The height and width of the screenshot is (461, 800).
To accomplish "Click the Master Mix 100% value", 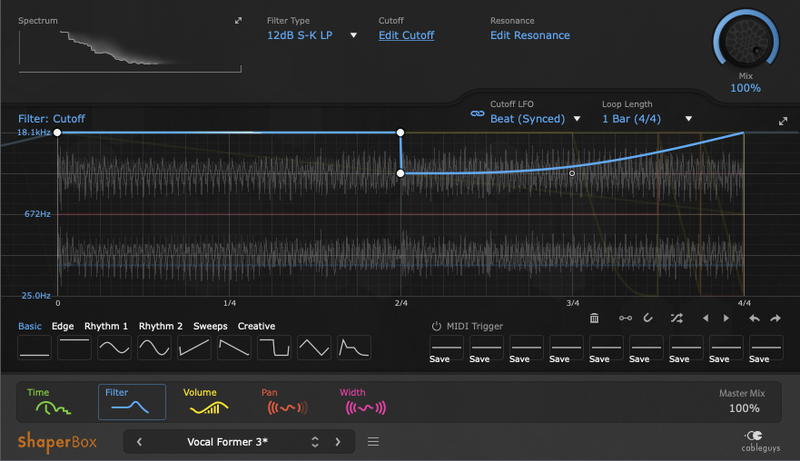I will point(744,408).
